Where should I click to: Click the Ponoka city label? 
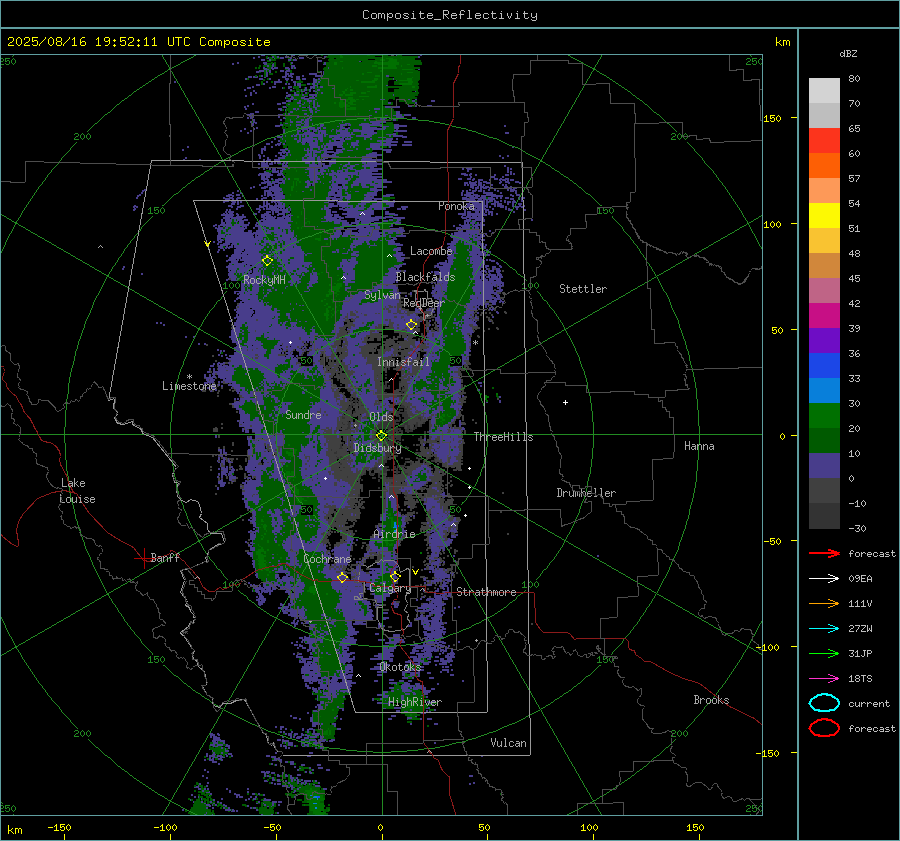pyautogui.click(x=456, y=206)
